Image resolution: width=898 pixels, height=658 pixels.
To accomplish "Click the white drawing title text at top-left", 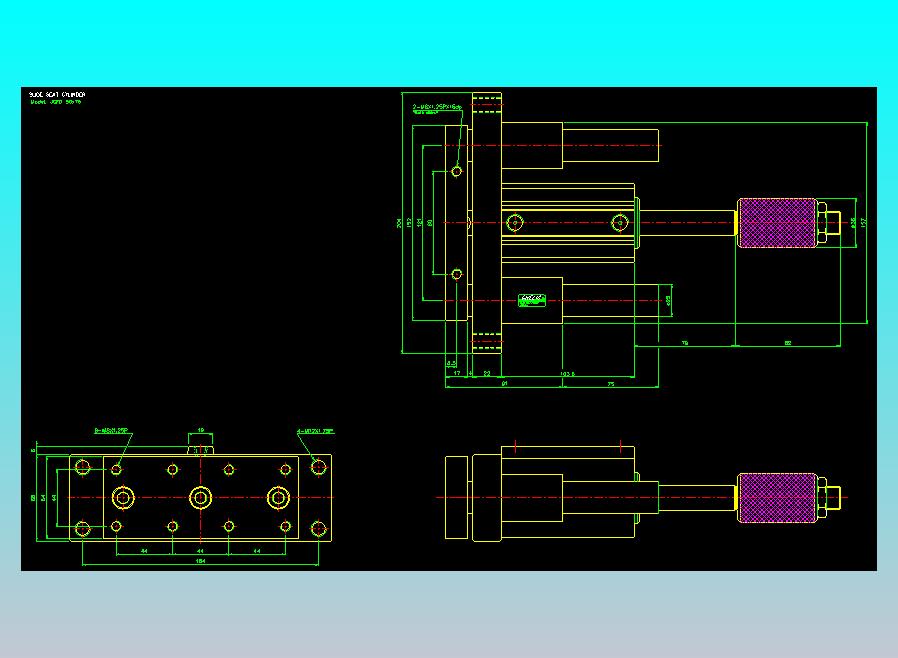I will 57,94.
